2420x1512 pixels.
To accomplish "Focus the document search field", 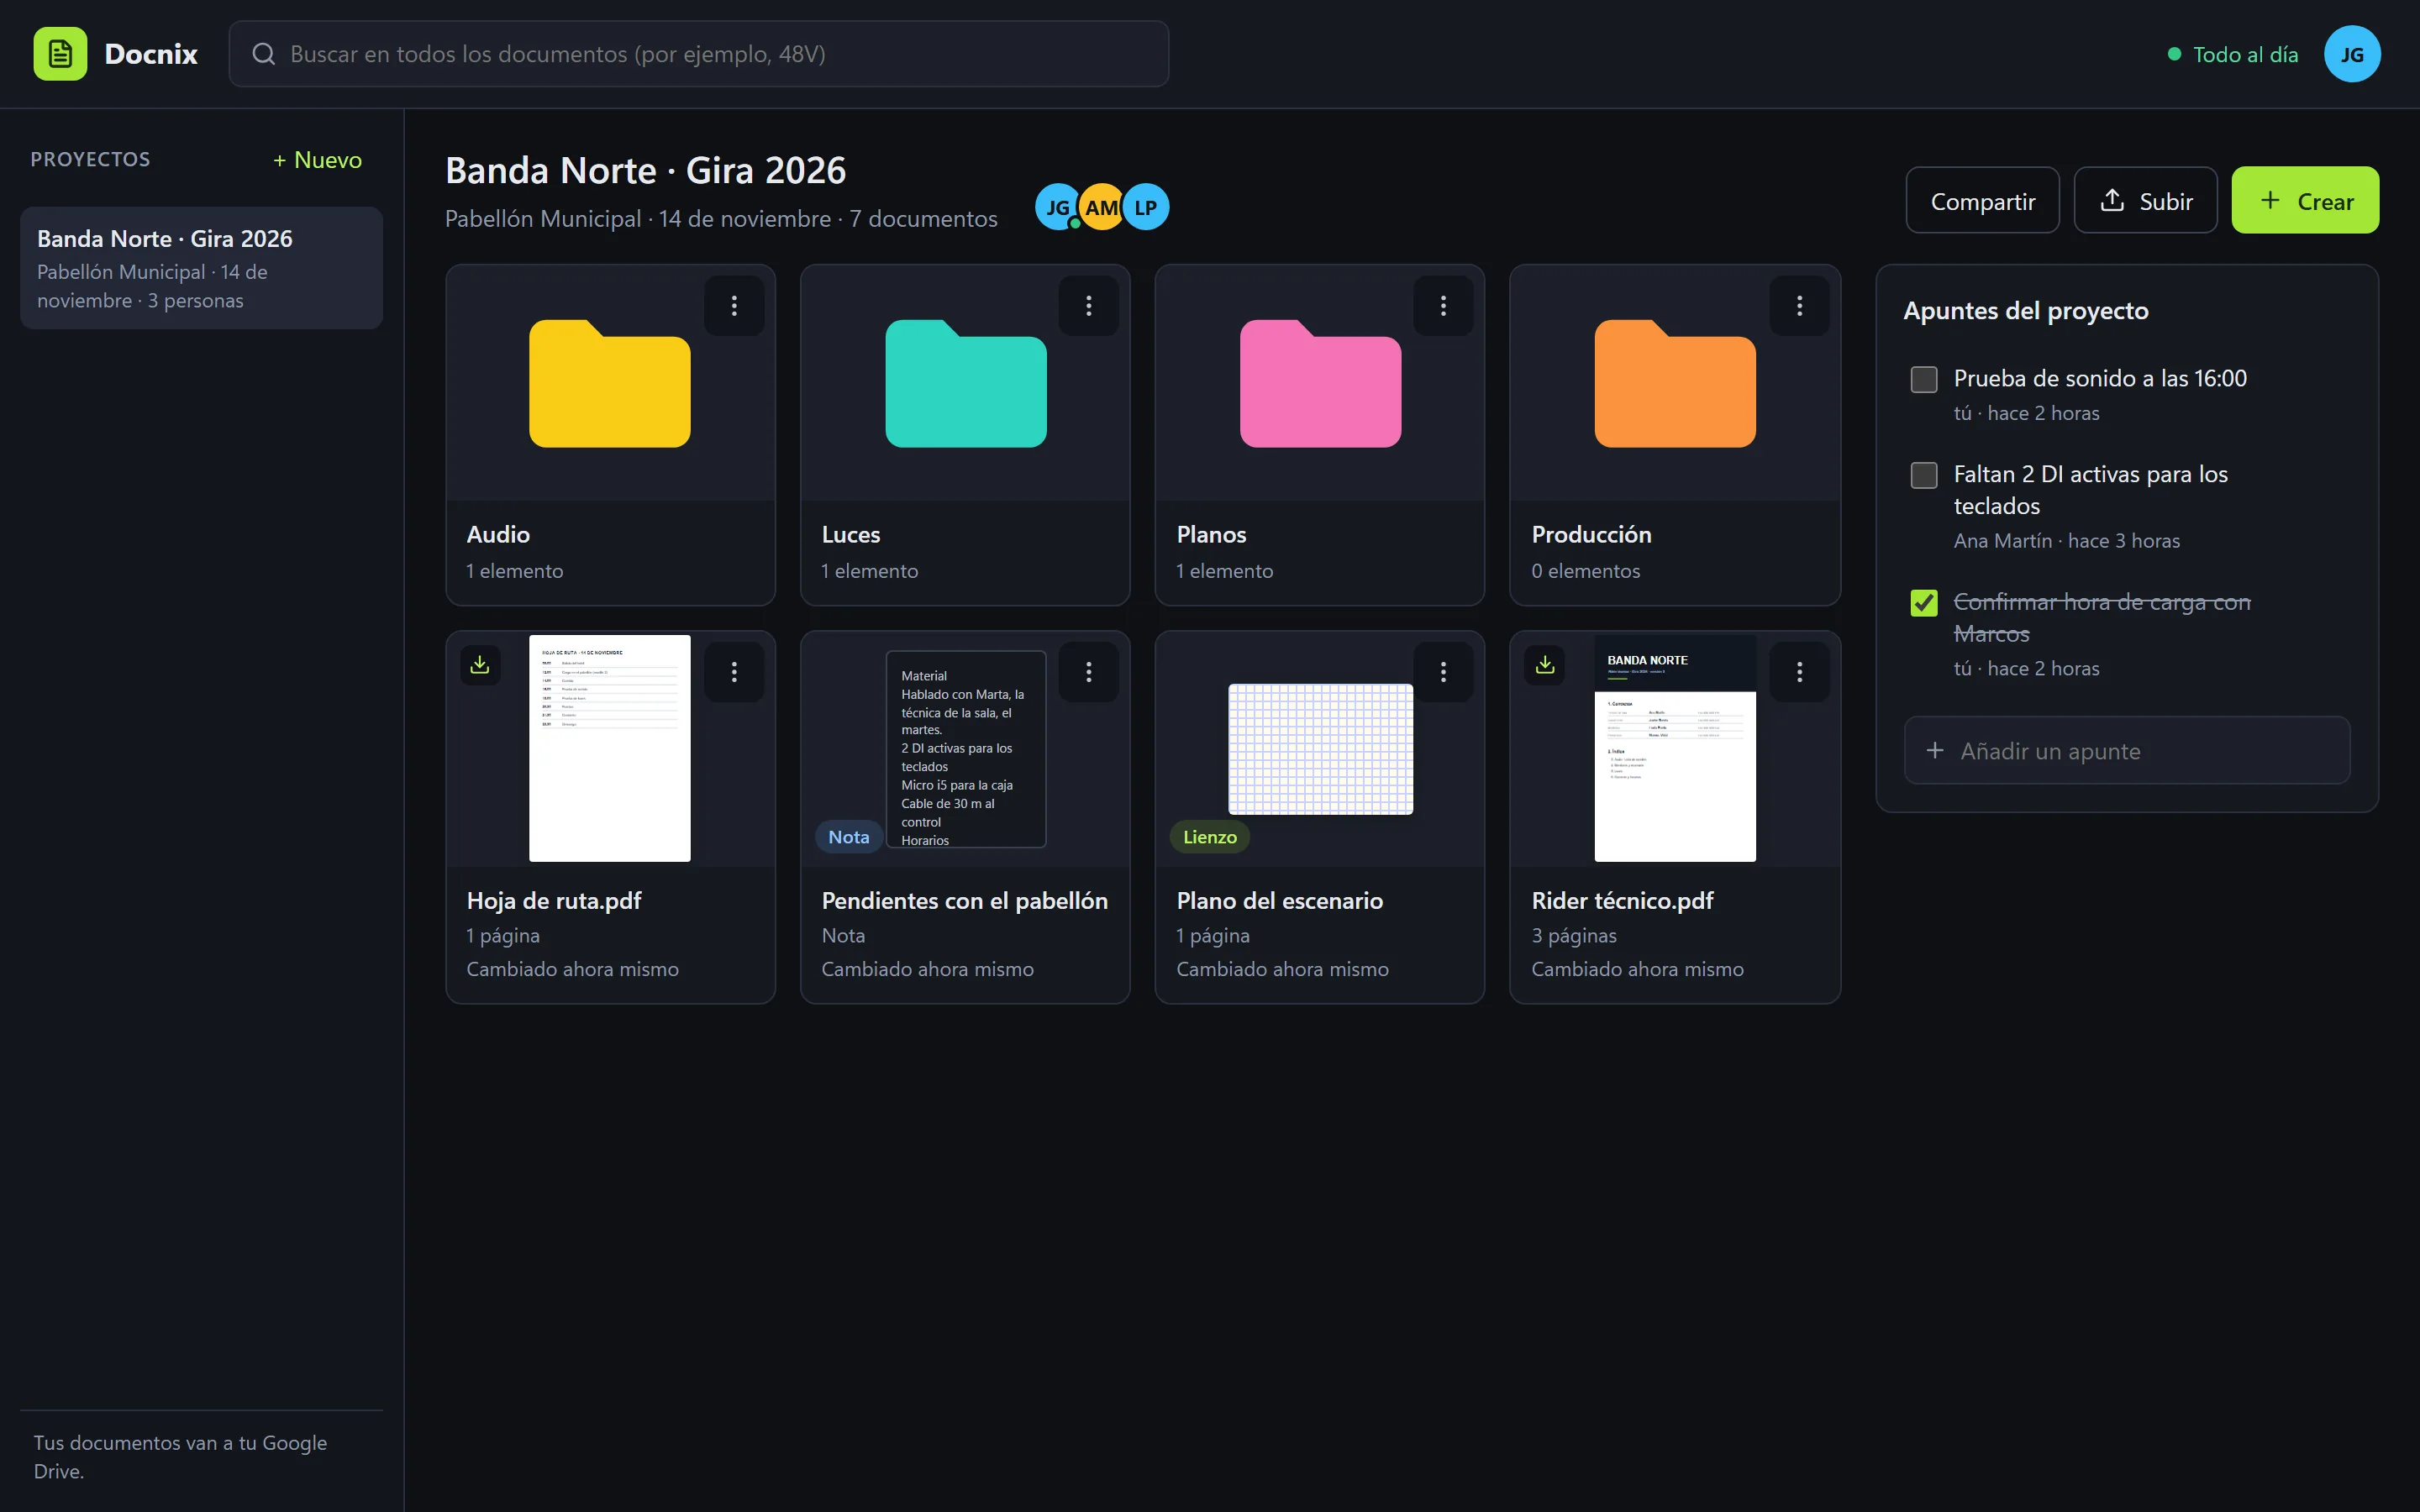I will coord(699,54).
